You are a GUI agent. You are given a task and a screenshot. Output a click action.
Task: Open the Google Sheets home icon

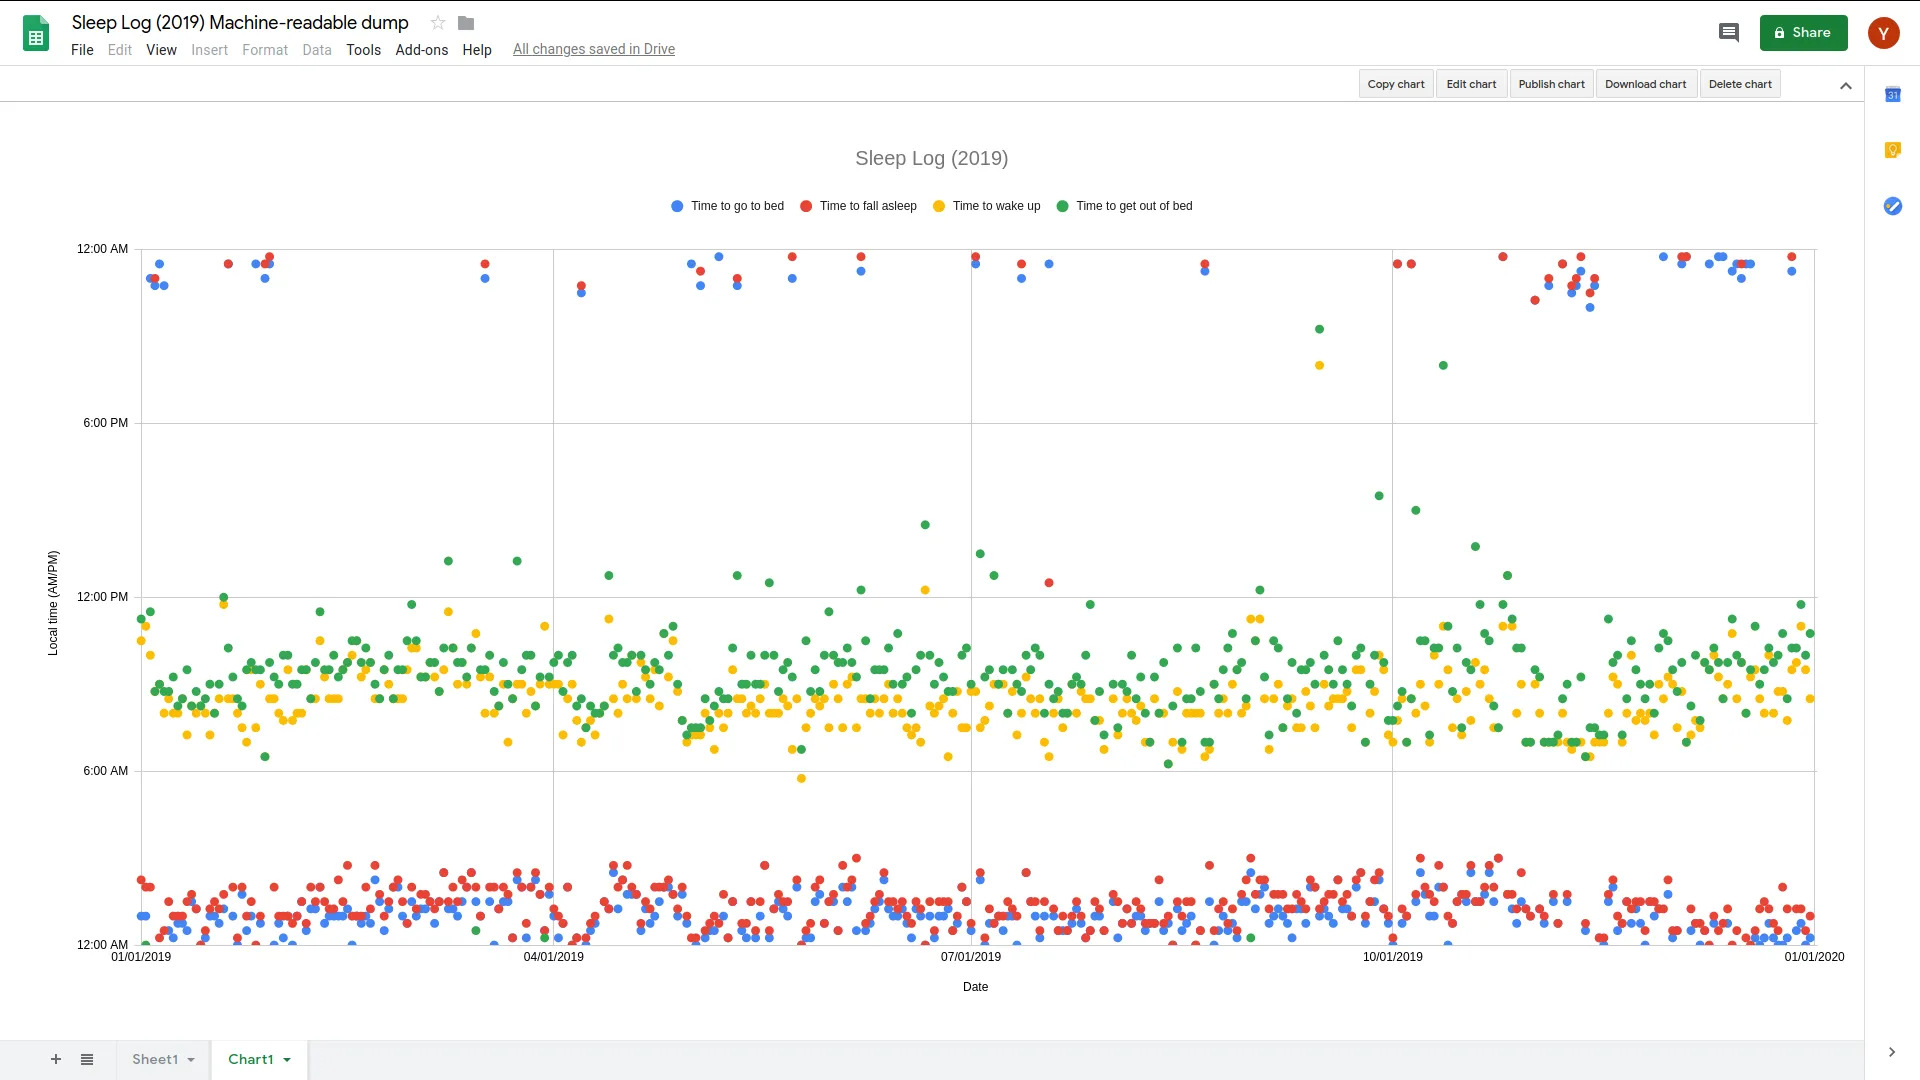click(36, 34)
